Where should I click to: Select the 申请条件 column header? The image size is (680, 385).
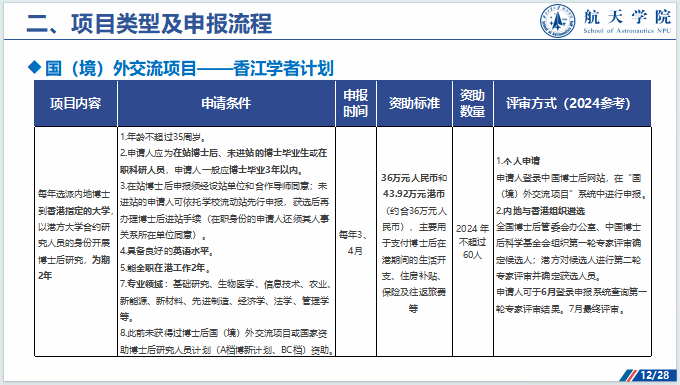(226, 103)
